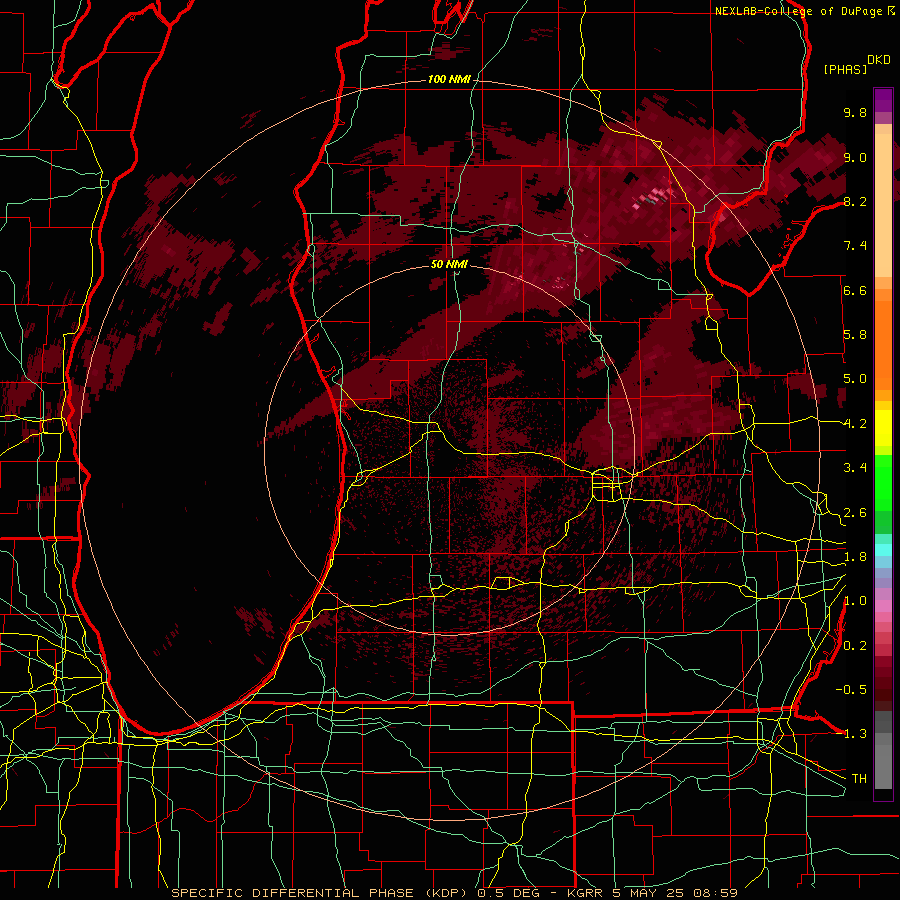Click the [PHAS] legend header
Viewport: 900px width, 900px height.
tap(845, 69)
